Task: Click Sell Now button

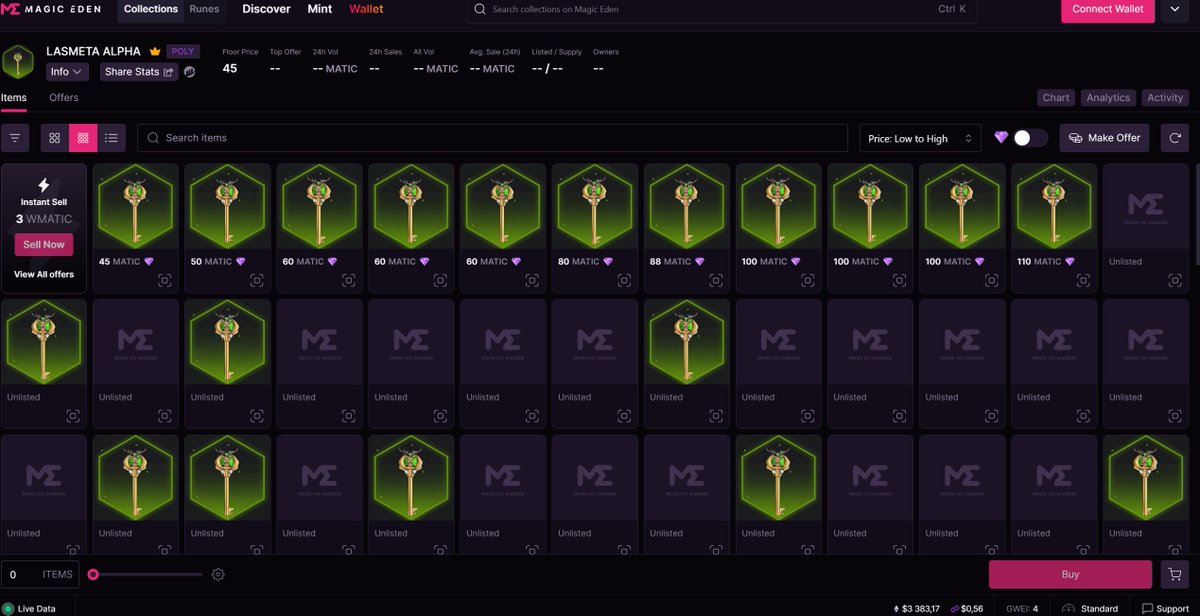Action: [43, 245]
